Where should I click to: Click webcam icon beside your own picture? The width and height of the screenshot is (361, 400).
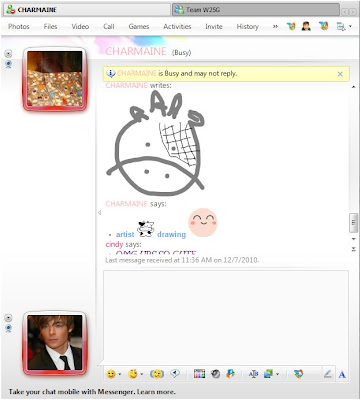point(9,328)
